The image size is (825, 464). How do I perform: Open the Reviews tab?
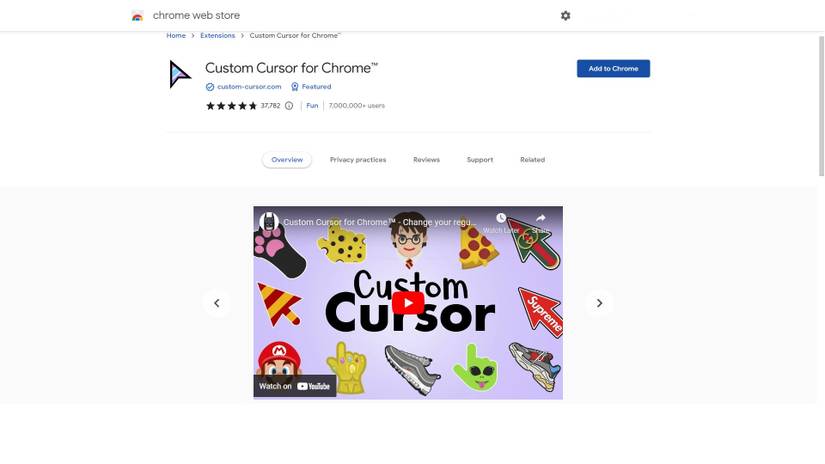426,159
